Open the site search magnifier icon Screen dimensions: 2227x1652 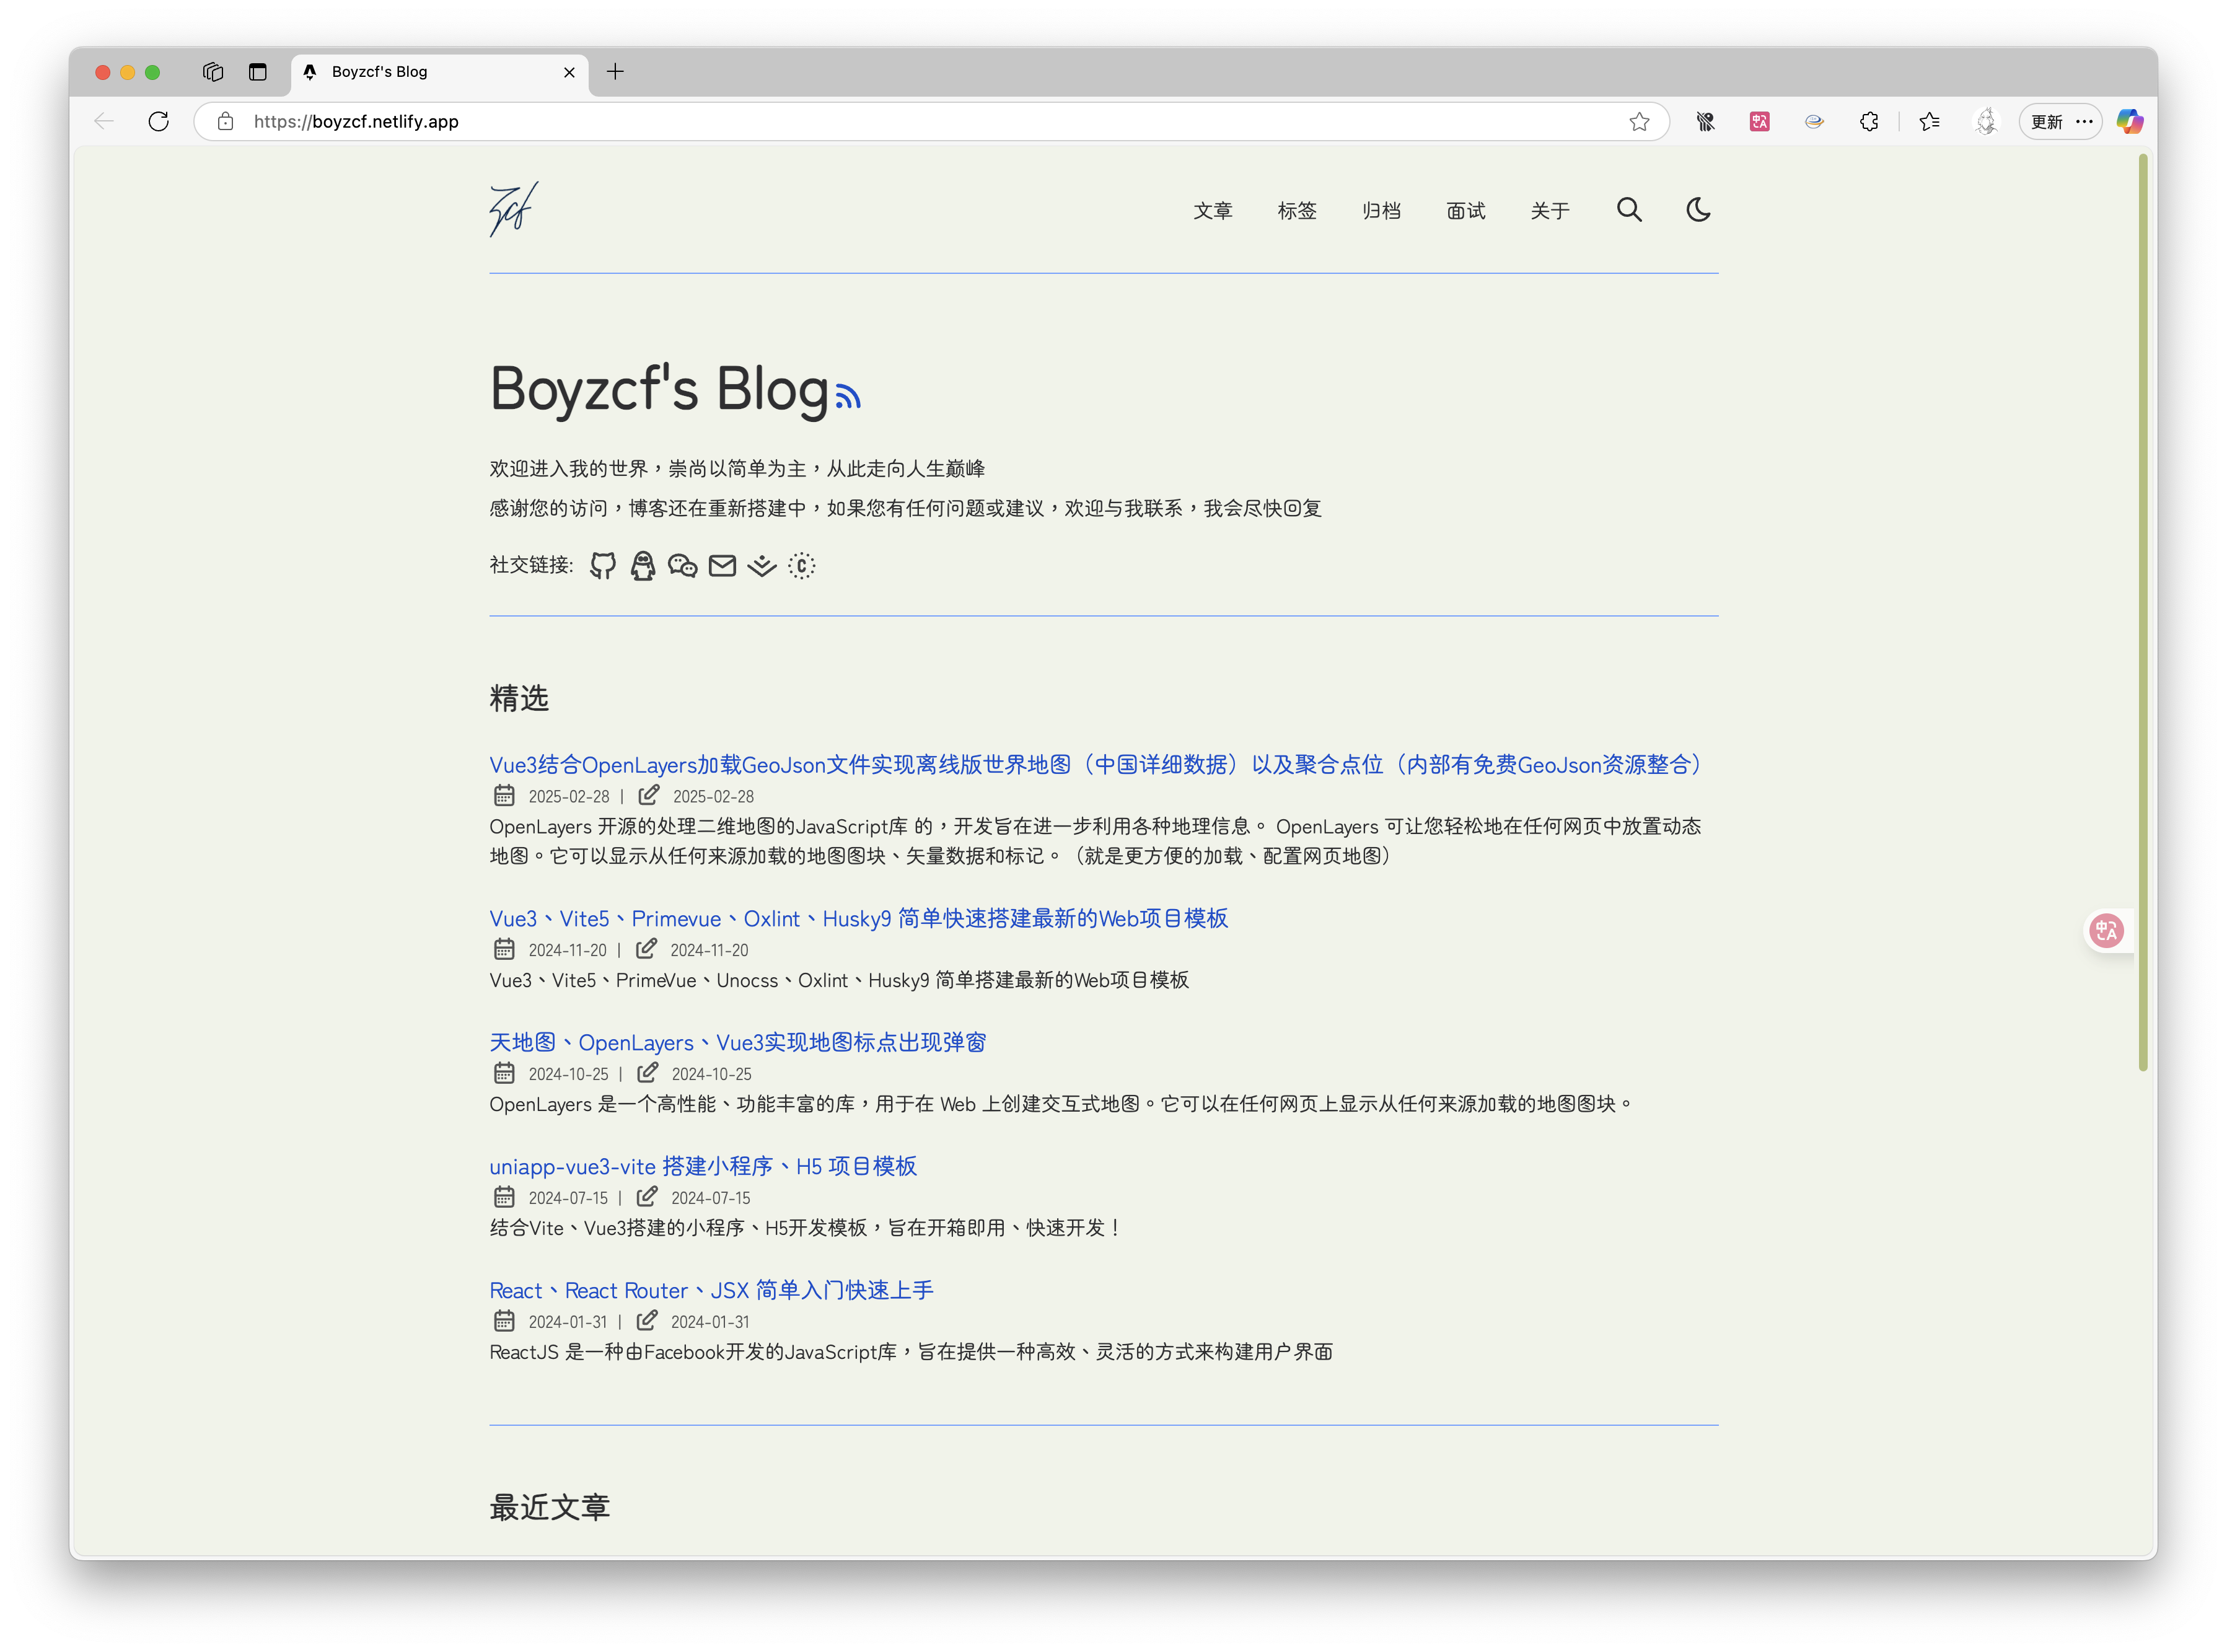tap(1629, 210)
